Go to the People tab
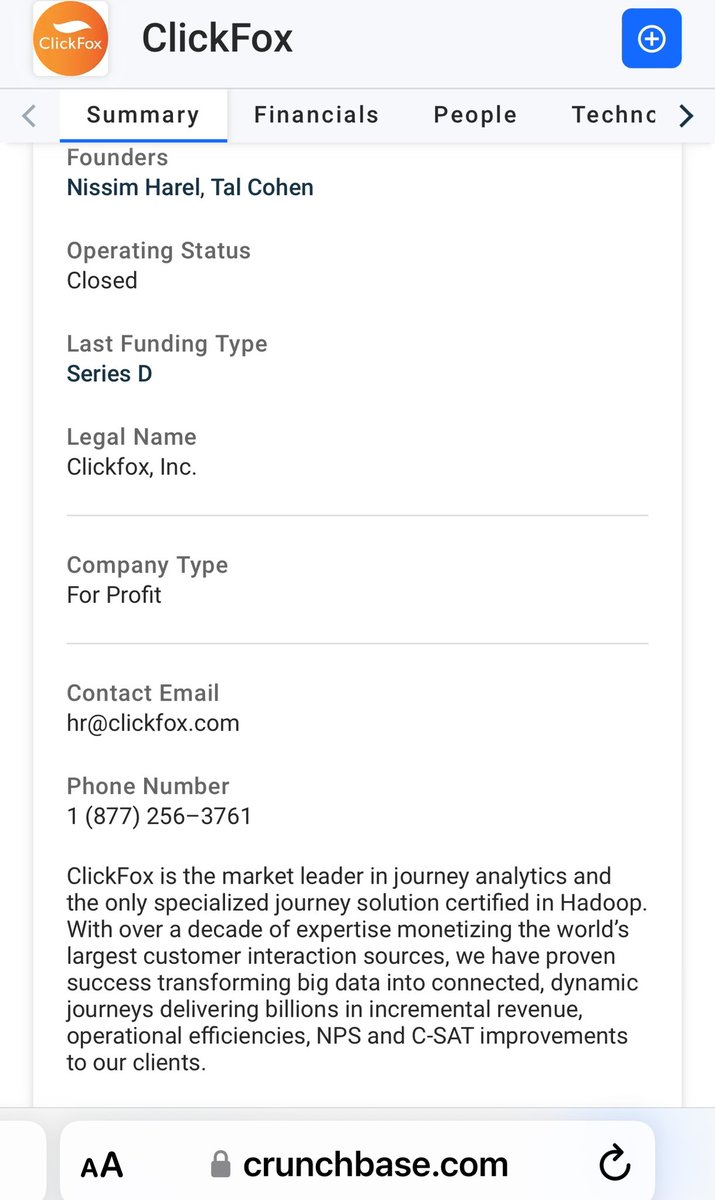 point(475,115)
